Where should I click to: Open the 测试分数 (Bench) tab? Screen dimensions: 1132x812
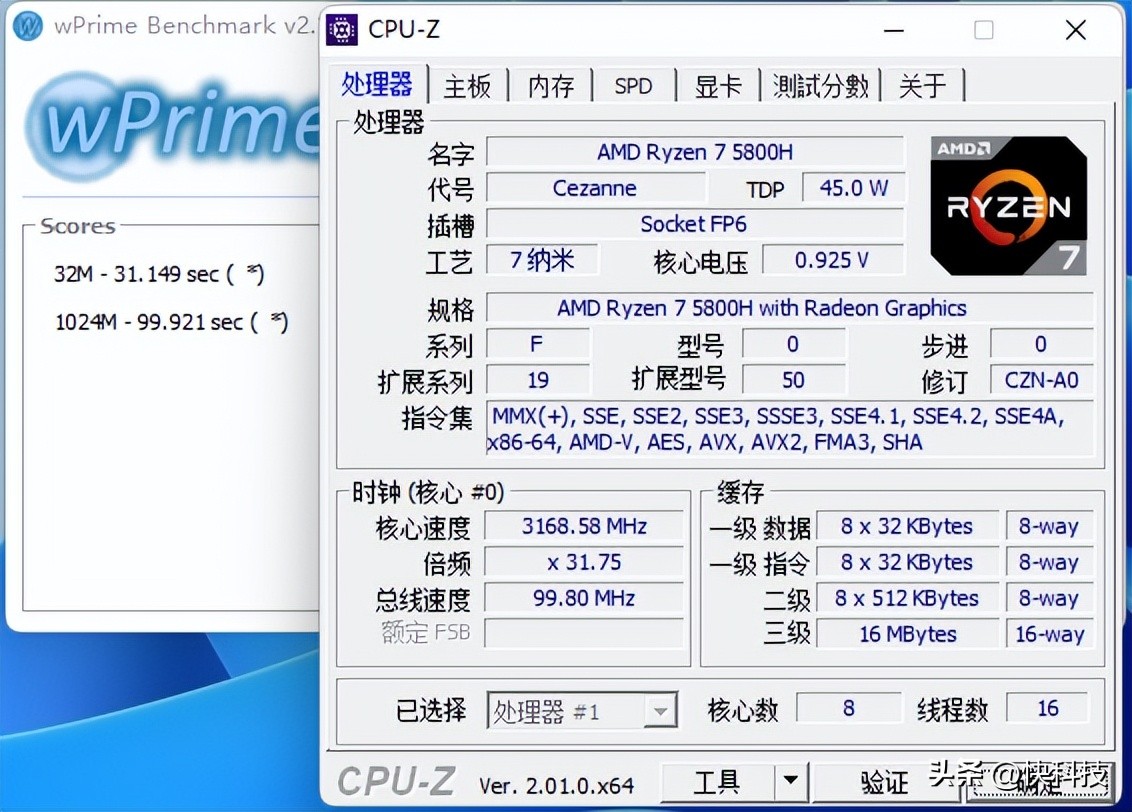tap(821, 86)
